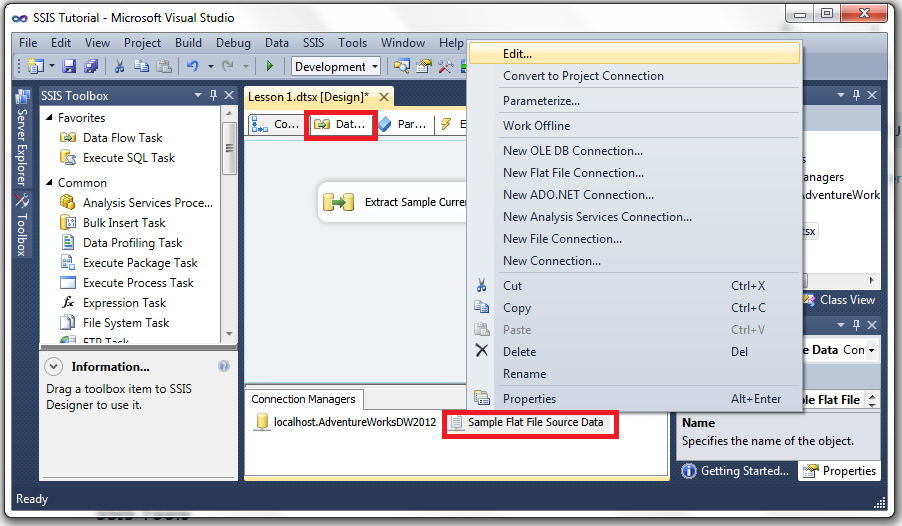Pin the SSIS Toolbox panel

213,95
